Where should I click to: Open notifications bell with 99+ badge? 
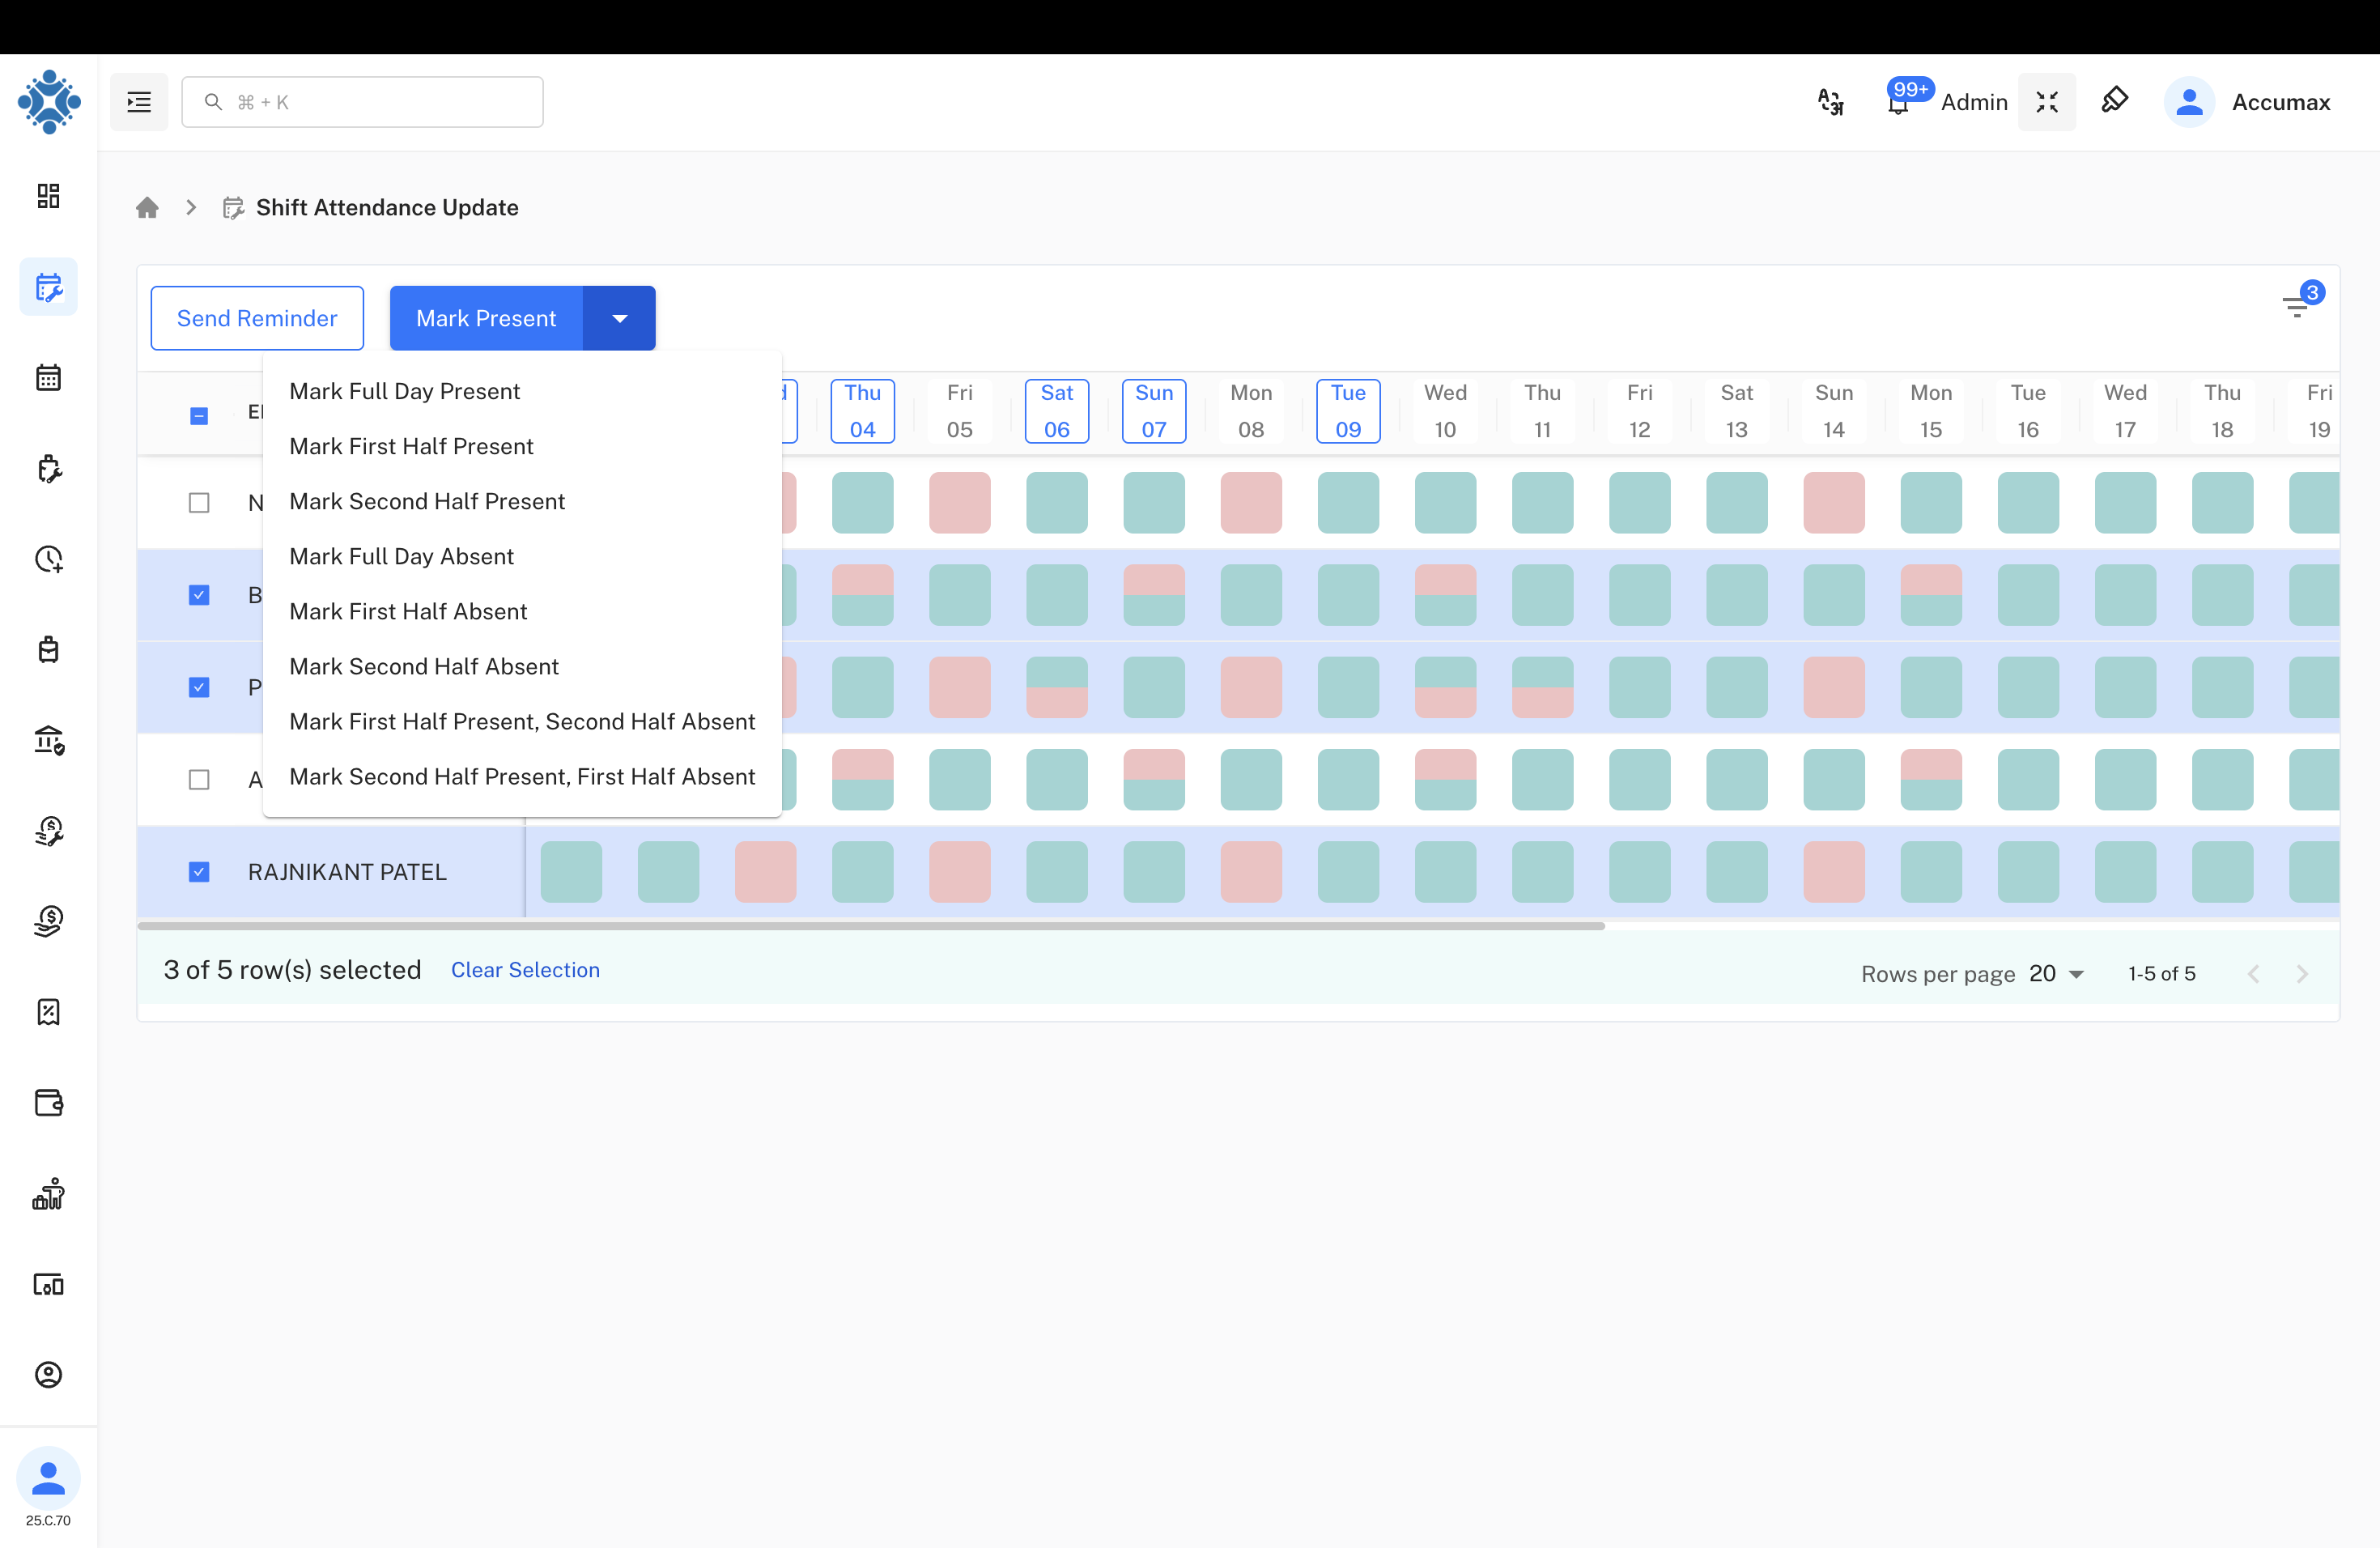click(x=1898, y=102)
